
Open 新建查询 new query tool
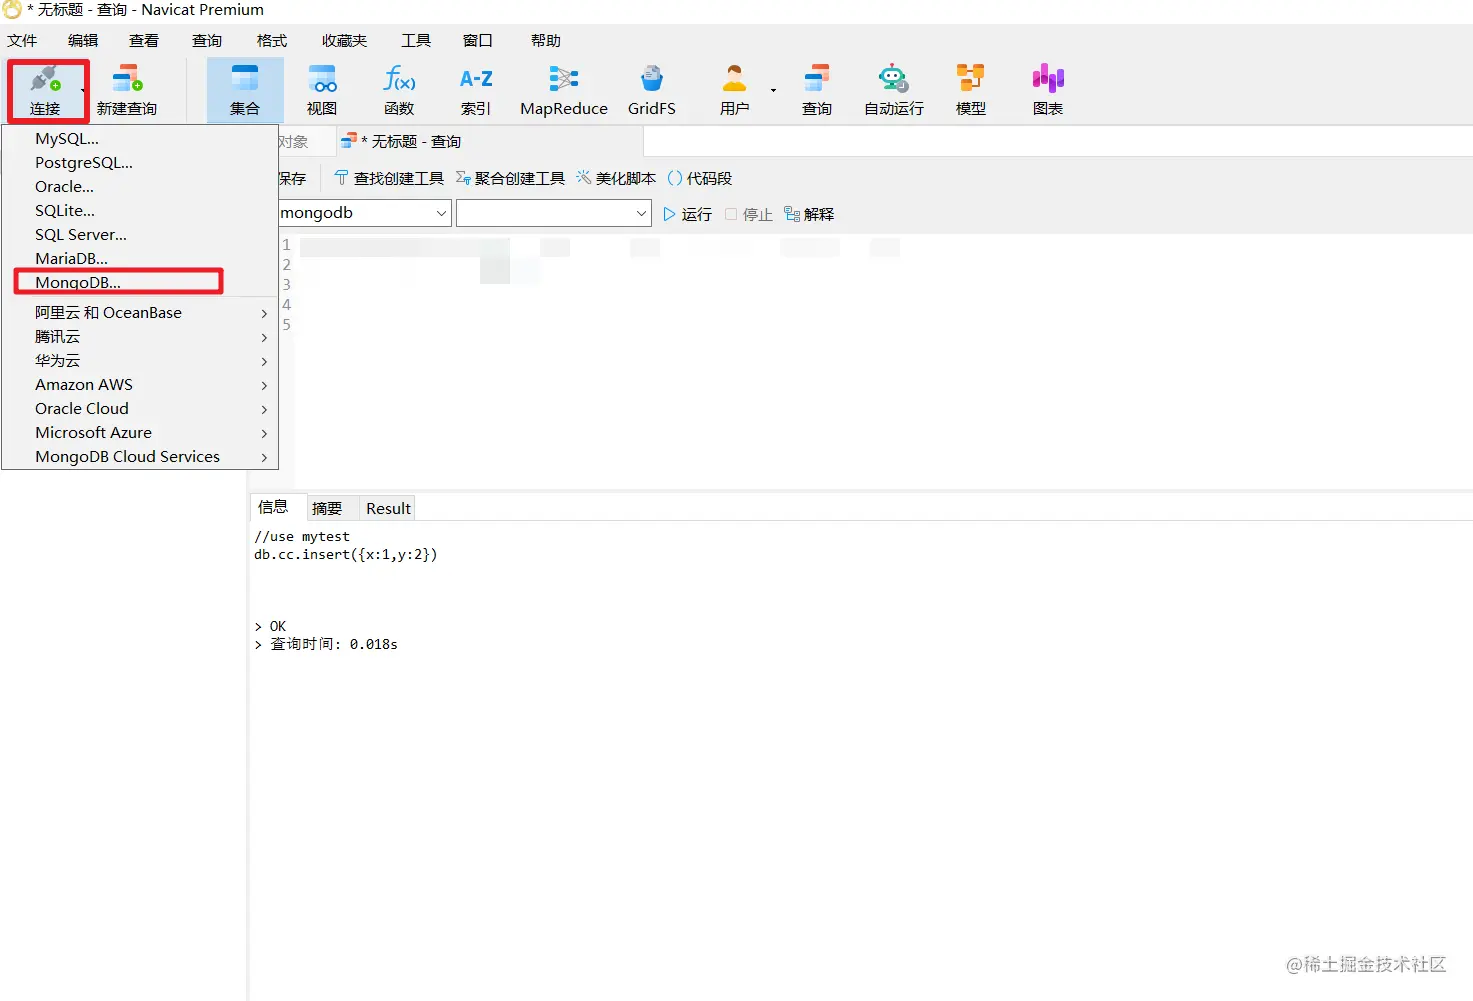[127, 90]
